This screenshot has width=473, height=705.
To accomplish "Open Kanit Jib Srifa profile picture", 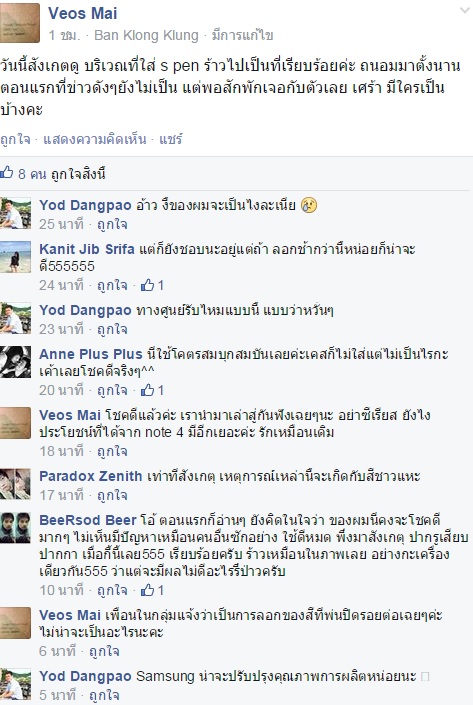I will 15,257.
